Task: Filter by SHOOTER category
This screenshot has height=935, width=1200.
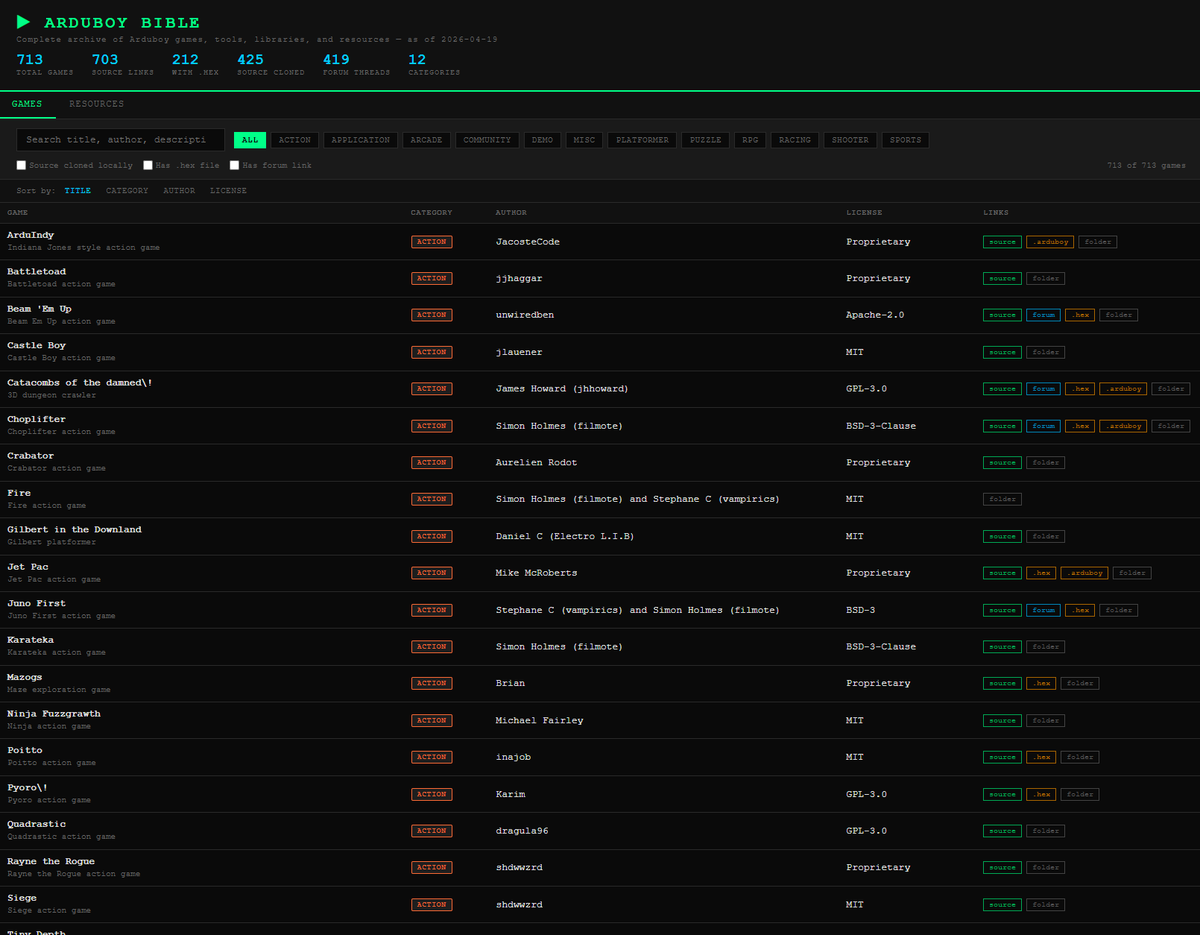Action: (x=850, y=140)
